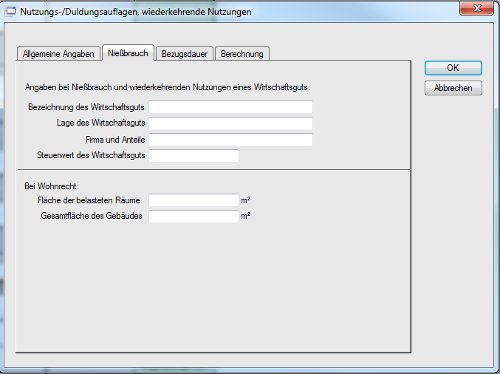Switch to the Allgemeine Angaben tab

click(x=59, y=54)
